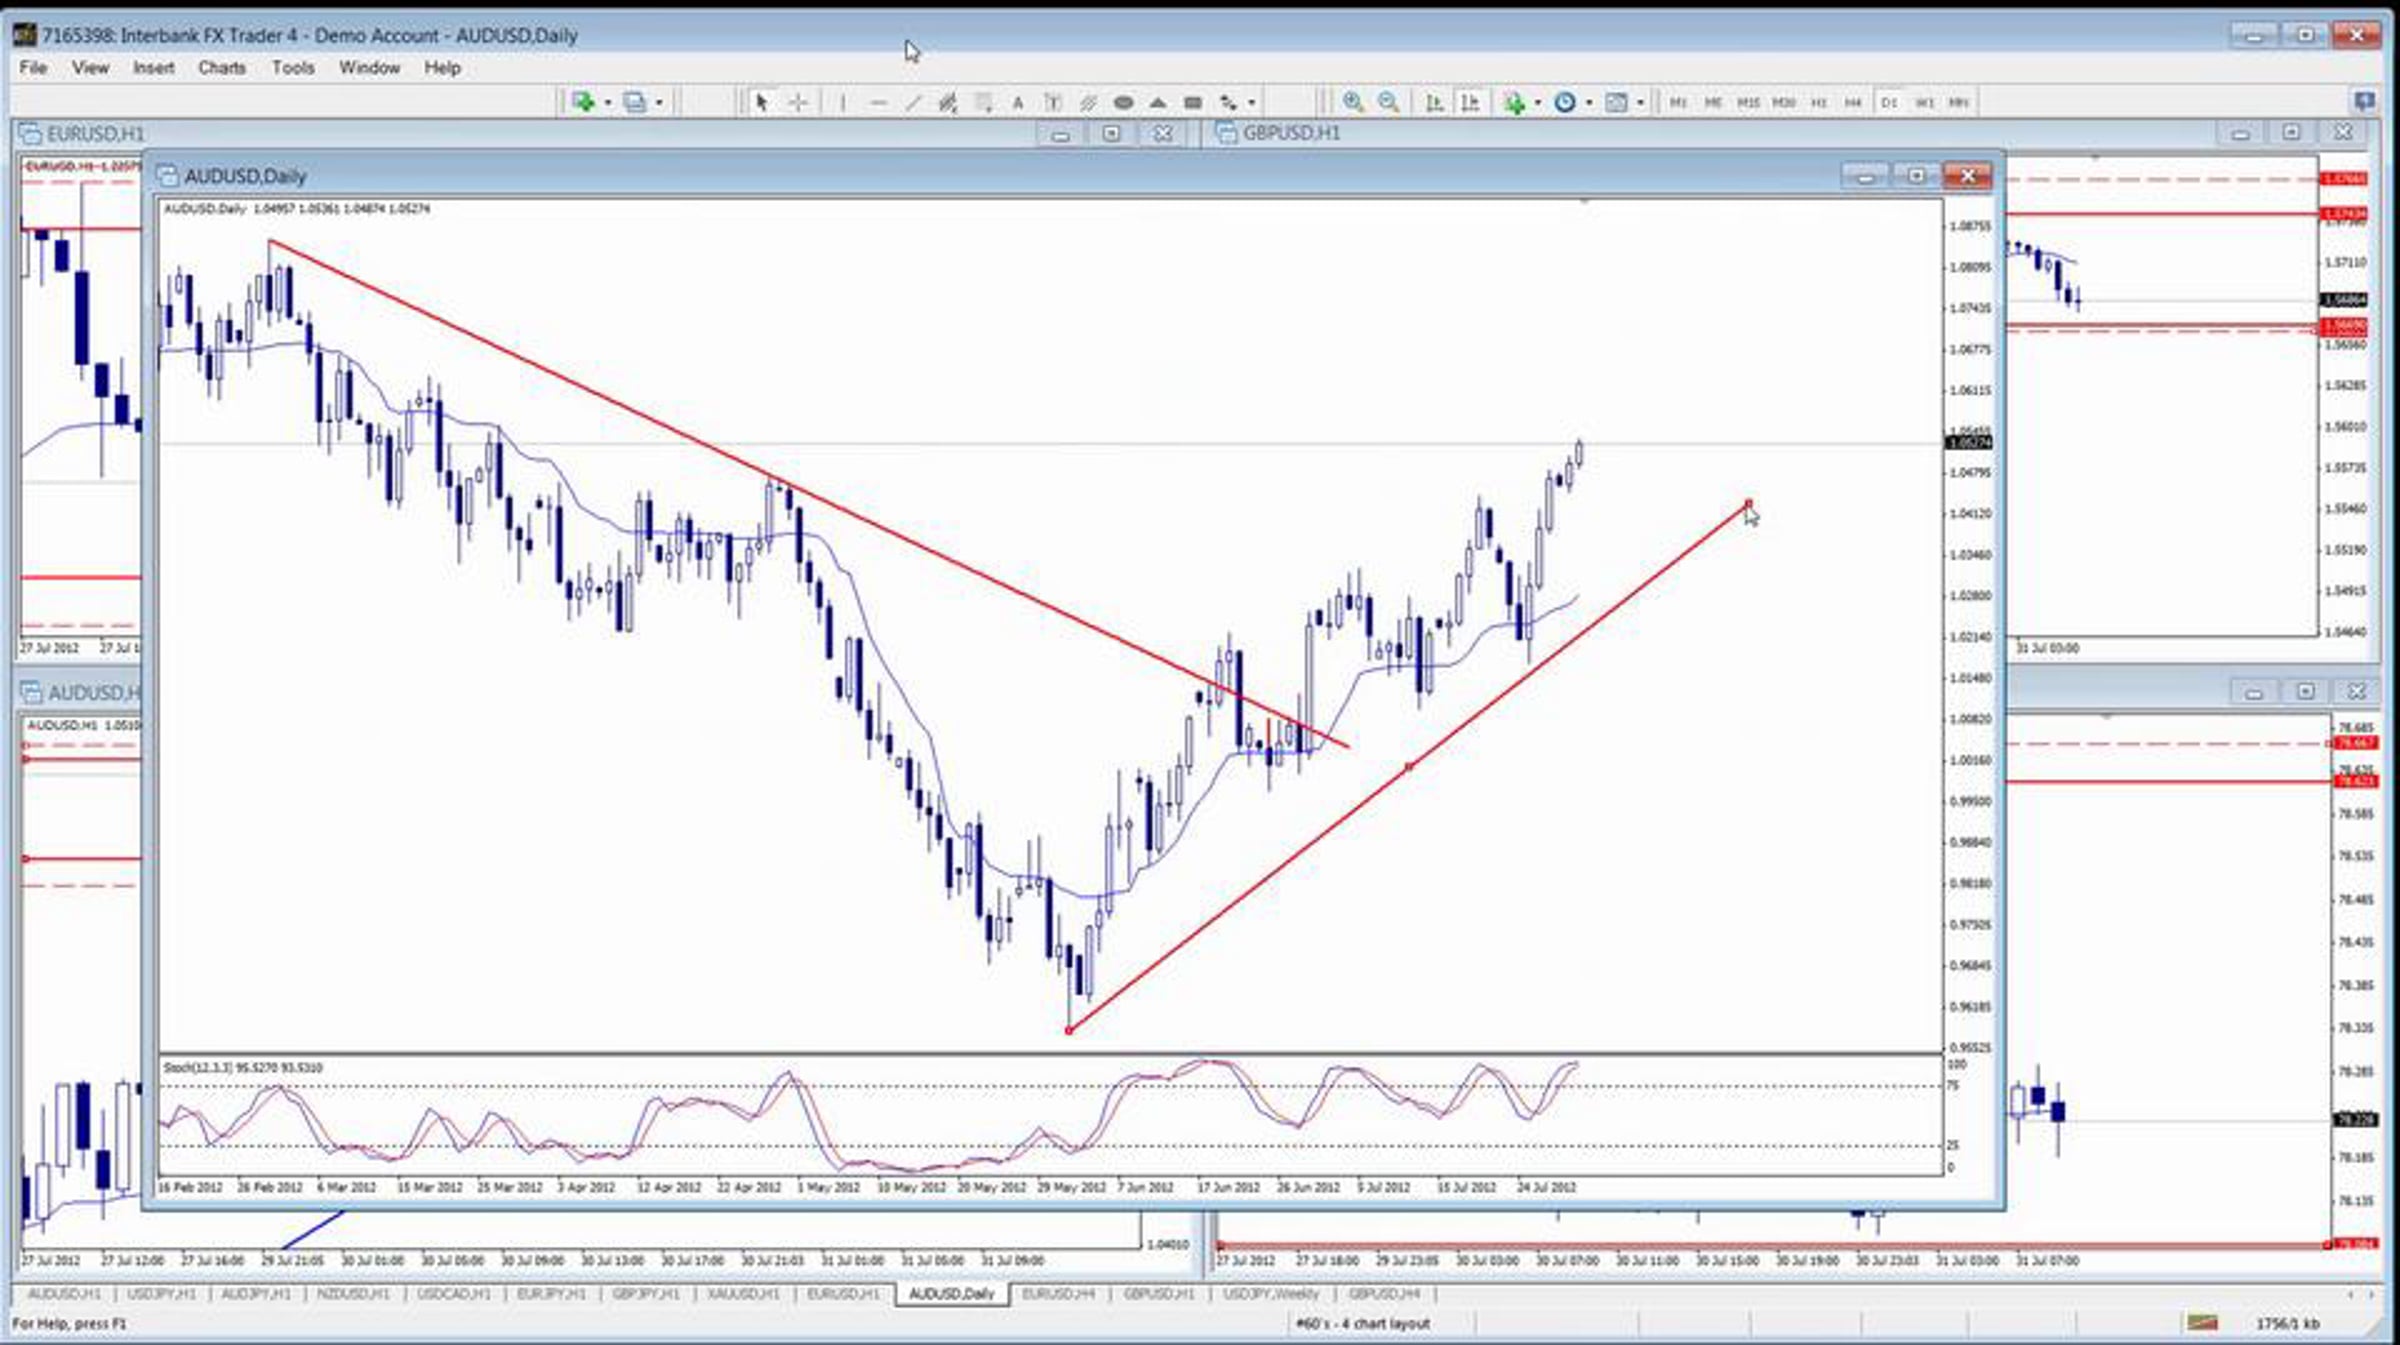Screen dimensions: 2400x1345
Task: Click the Indicators list icon
Action: pyautogui.click(x=1514, y=102)
